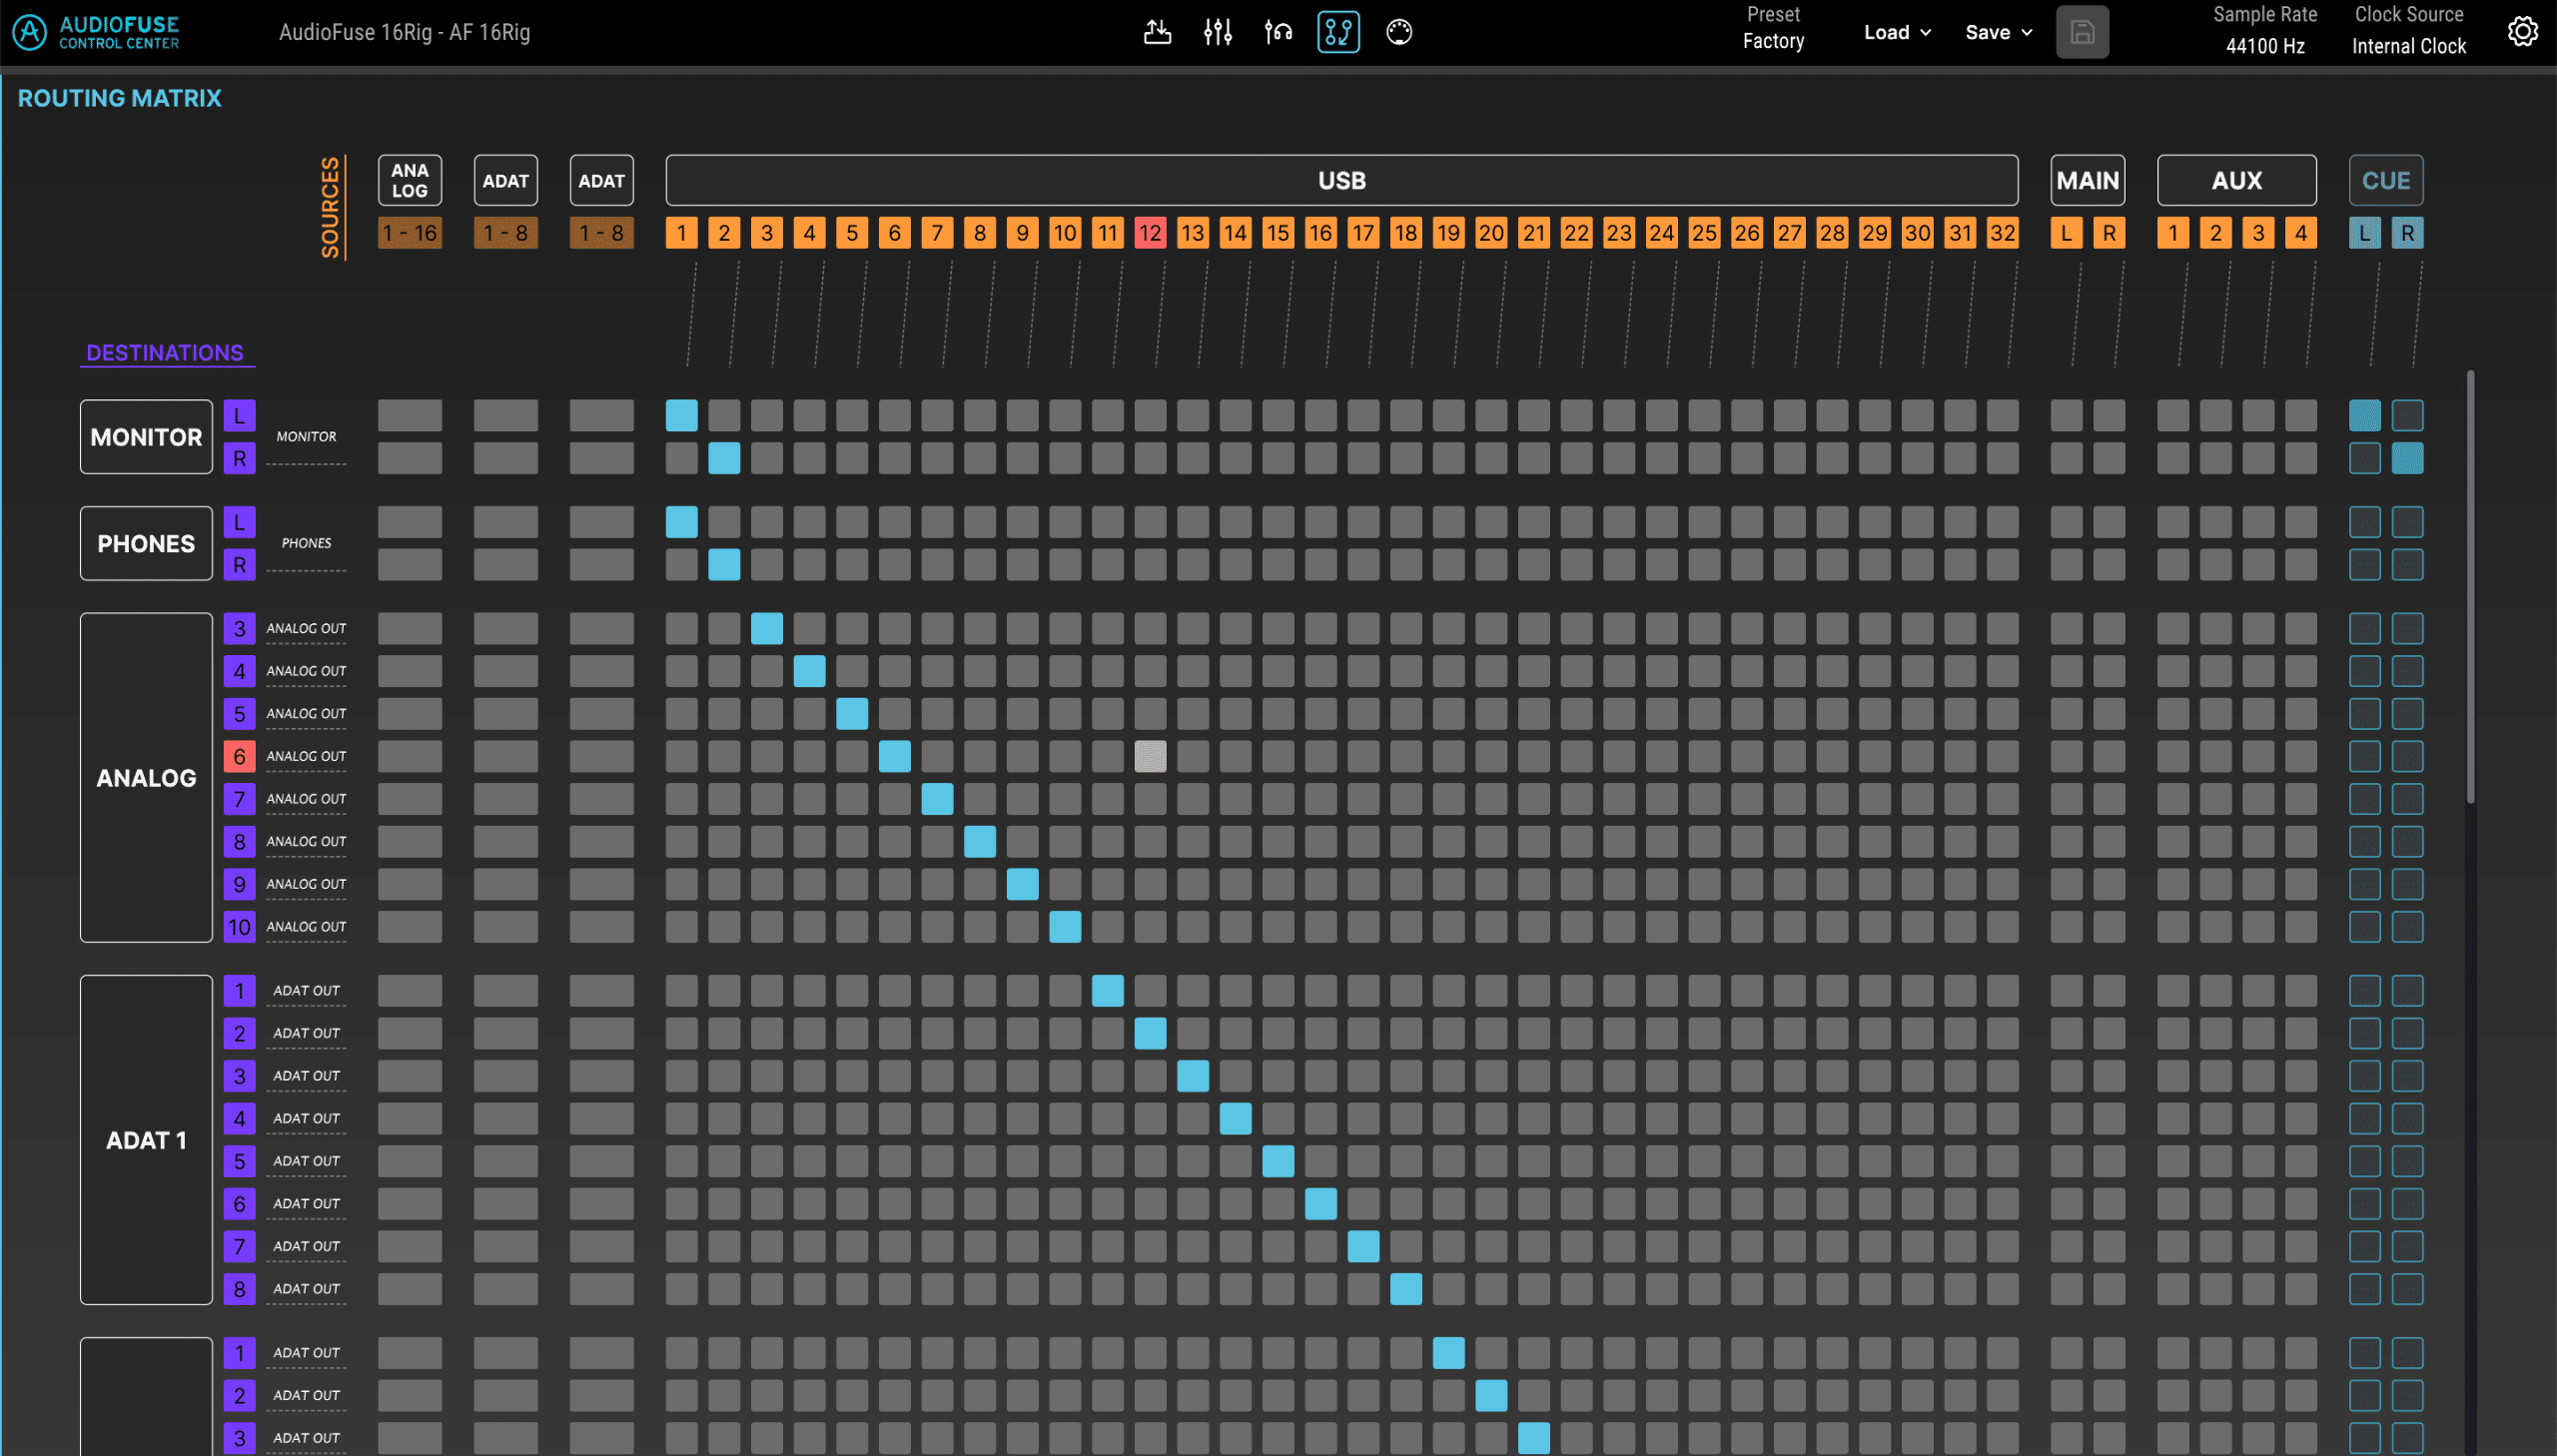Click the matrix vertical scrollbar
Image resolution: width=2557 pixels, height=1456 pixels.
2469,587
